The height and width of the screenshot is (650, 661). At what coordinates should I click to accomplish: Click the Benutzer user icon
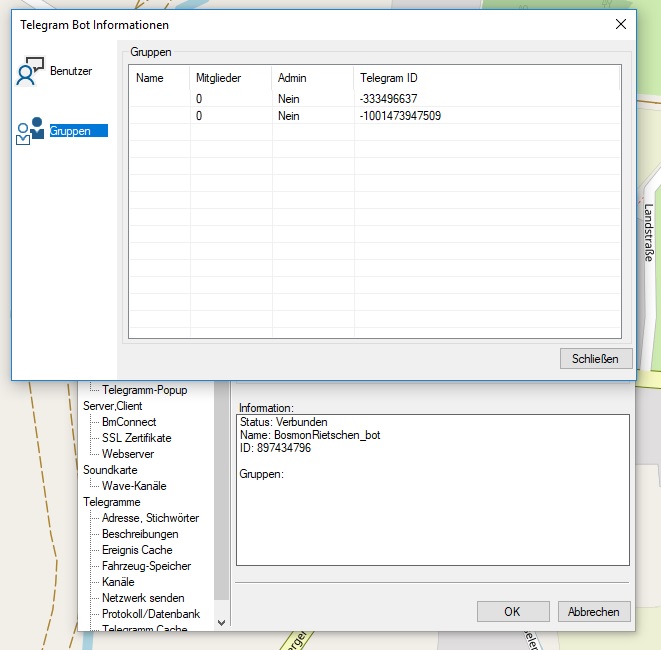30,72
